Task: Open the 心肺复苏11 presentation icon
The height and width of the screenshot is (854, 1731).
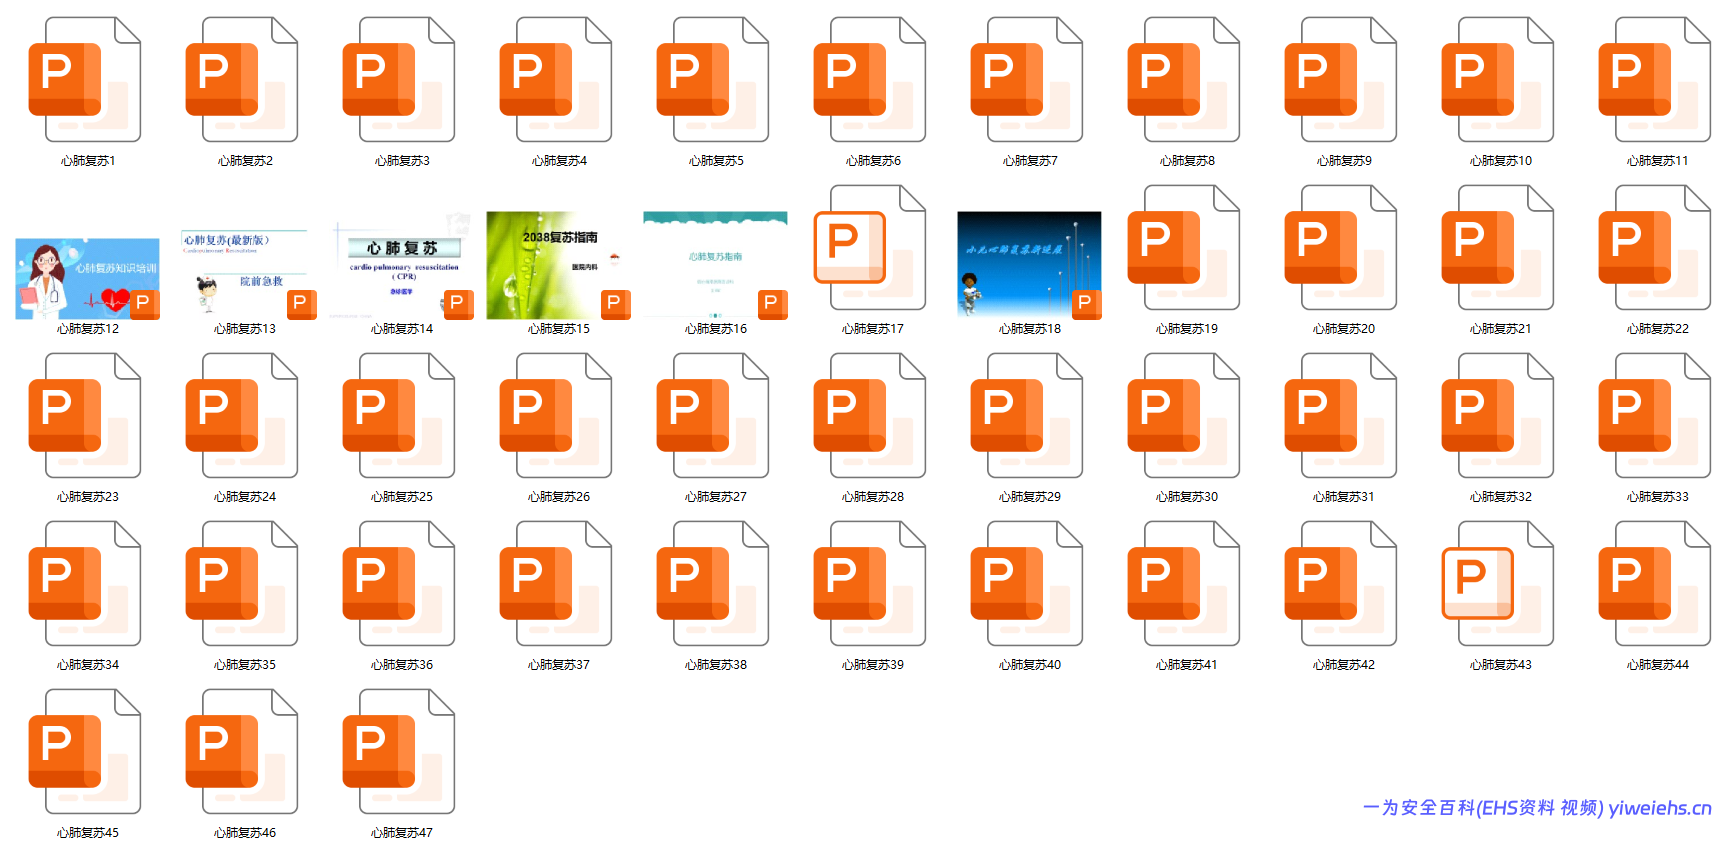Action: click(x=1656, y=80)
